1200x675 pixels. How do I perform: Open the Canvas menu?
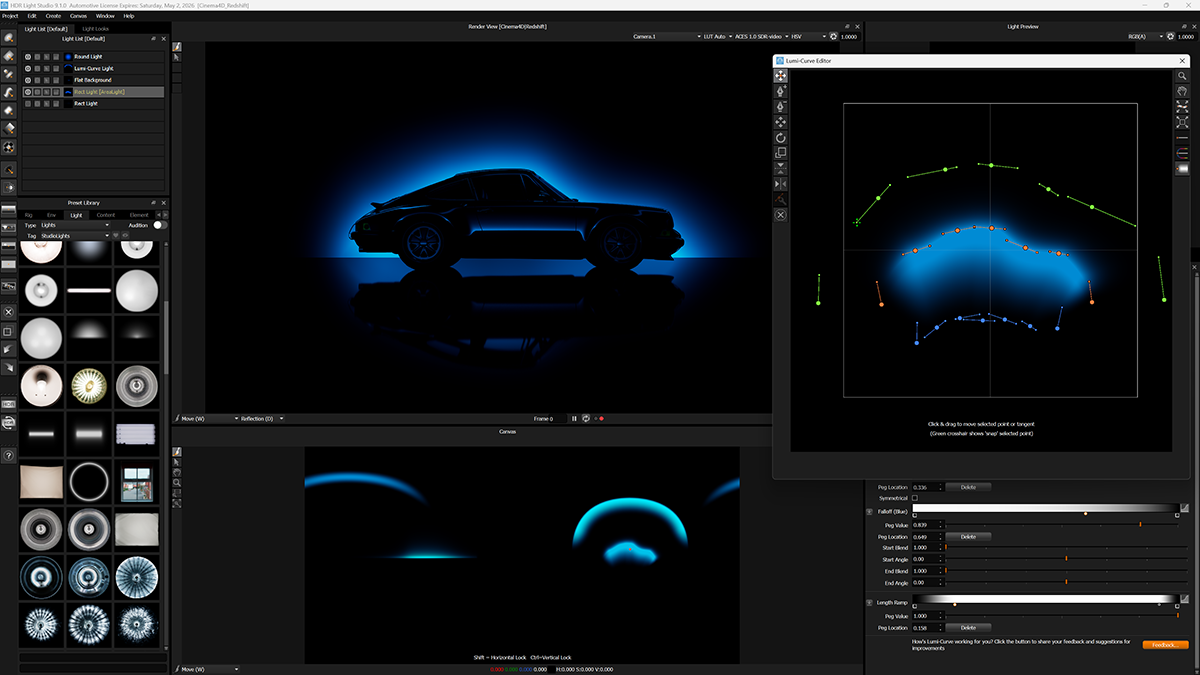coord(79,16)
